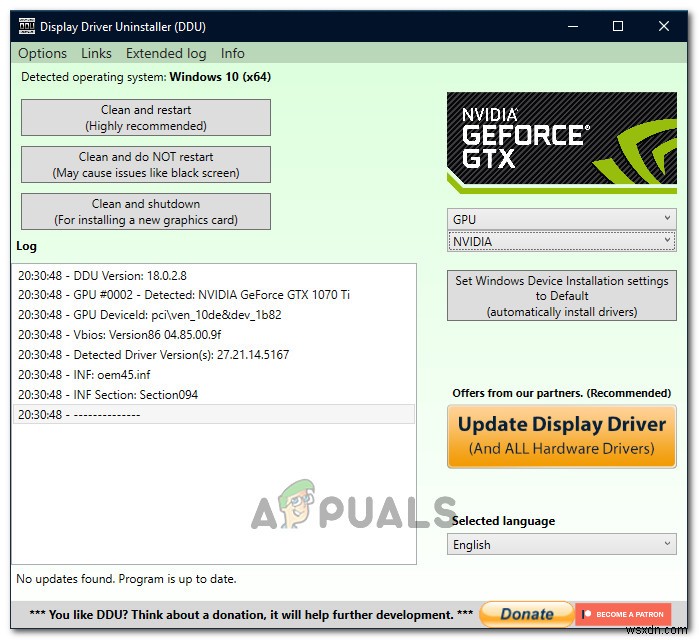Select log line INF Section: Section094
The height and width of the screenshot is (640, 699).
214,395
